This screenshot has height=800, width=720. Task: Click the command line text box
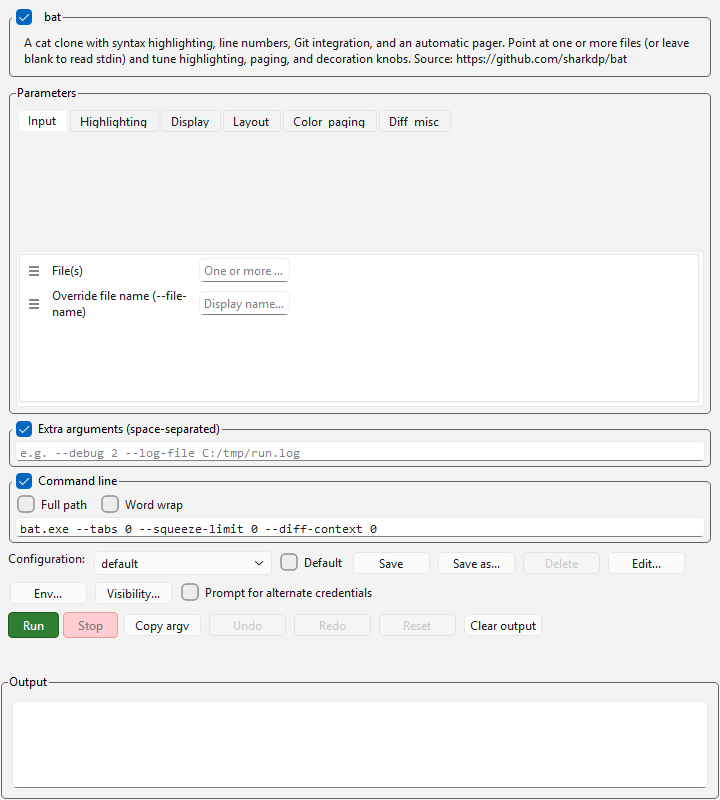click(x=360, y=529)
